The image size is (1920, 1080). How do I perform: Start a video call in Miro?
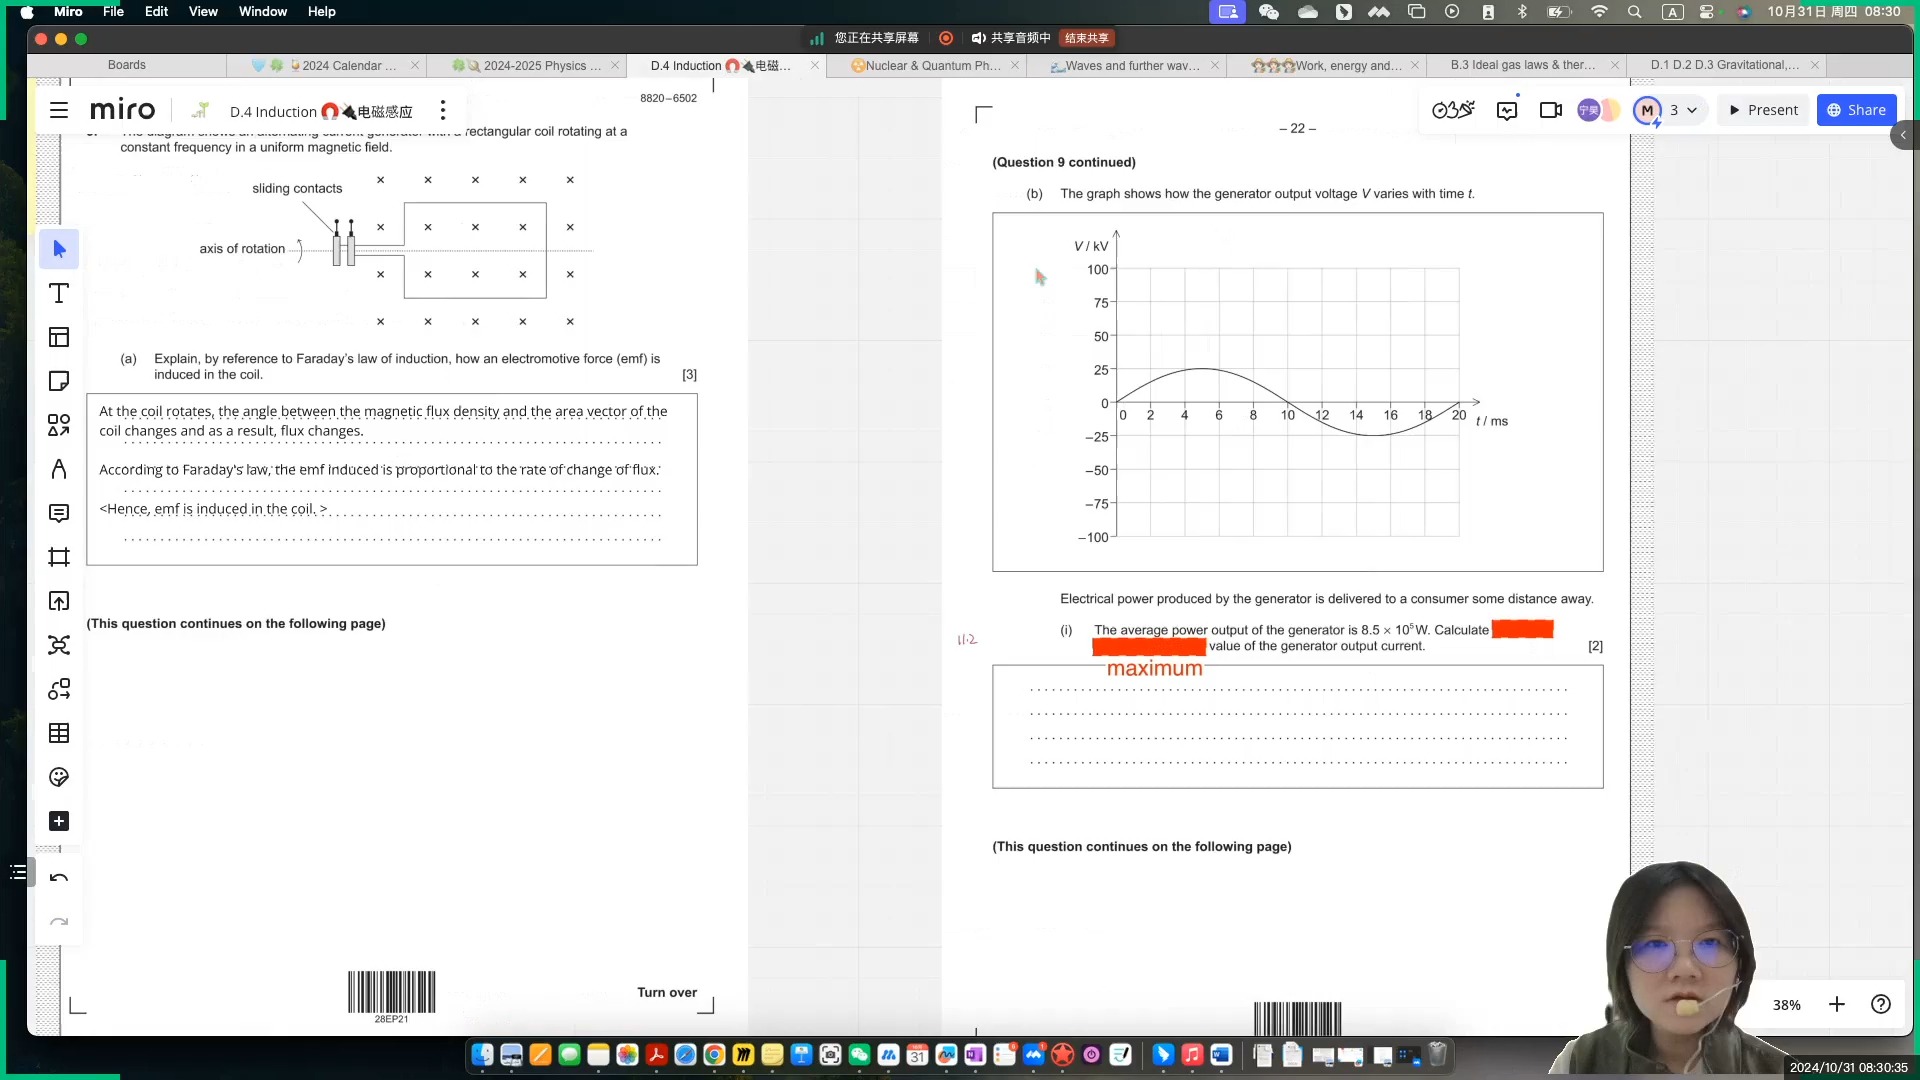click(x=1551, y=110)
